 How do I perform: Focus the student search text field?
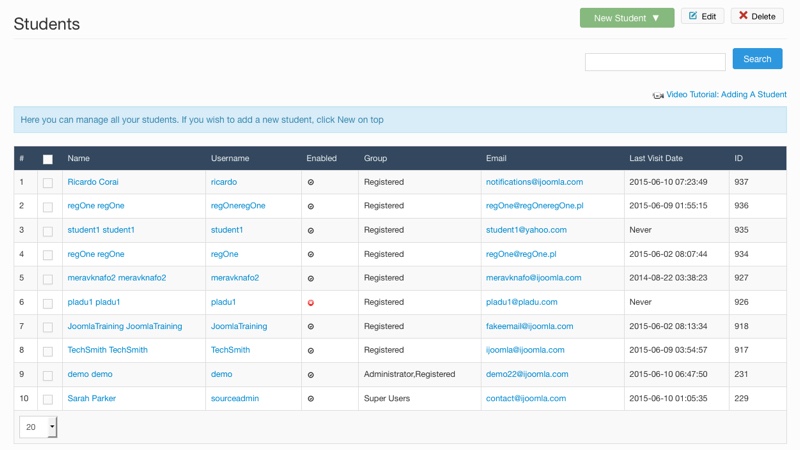[655, 62]
